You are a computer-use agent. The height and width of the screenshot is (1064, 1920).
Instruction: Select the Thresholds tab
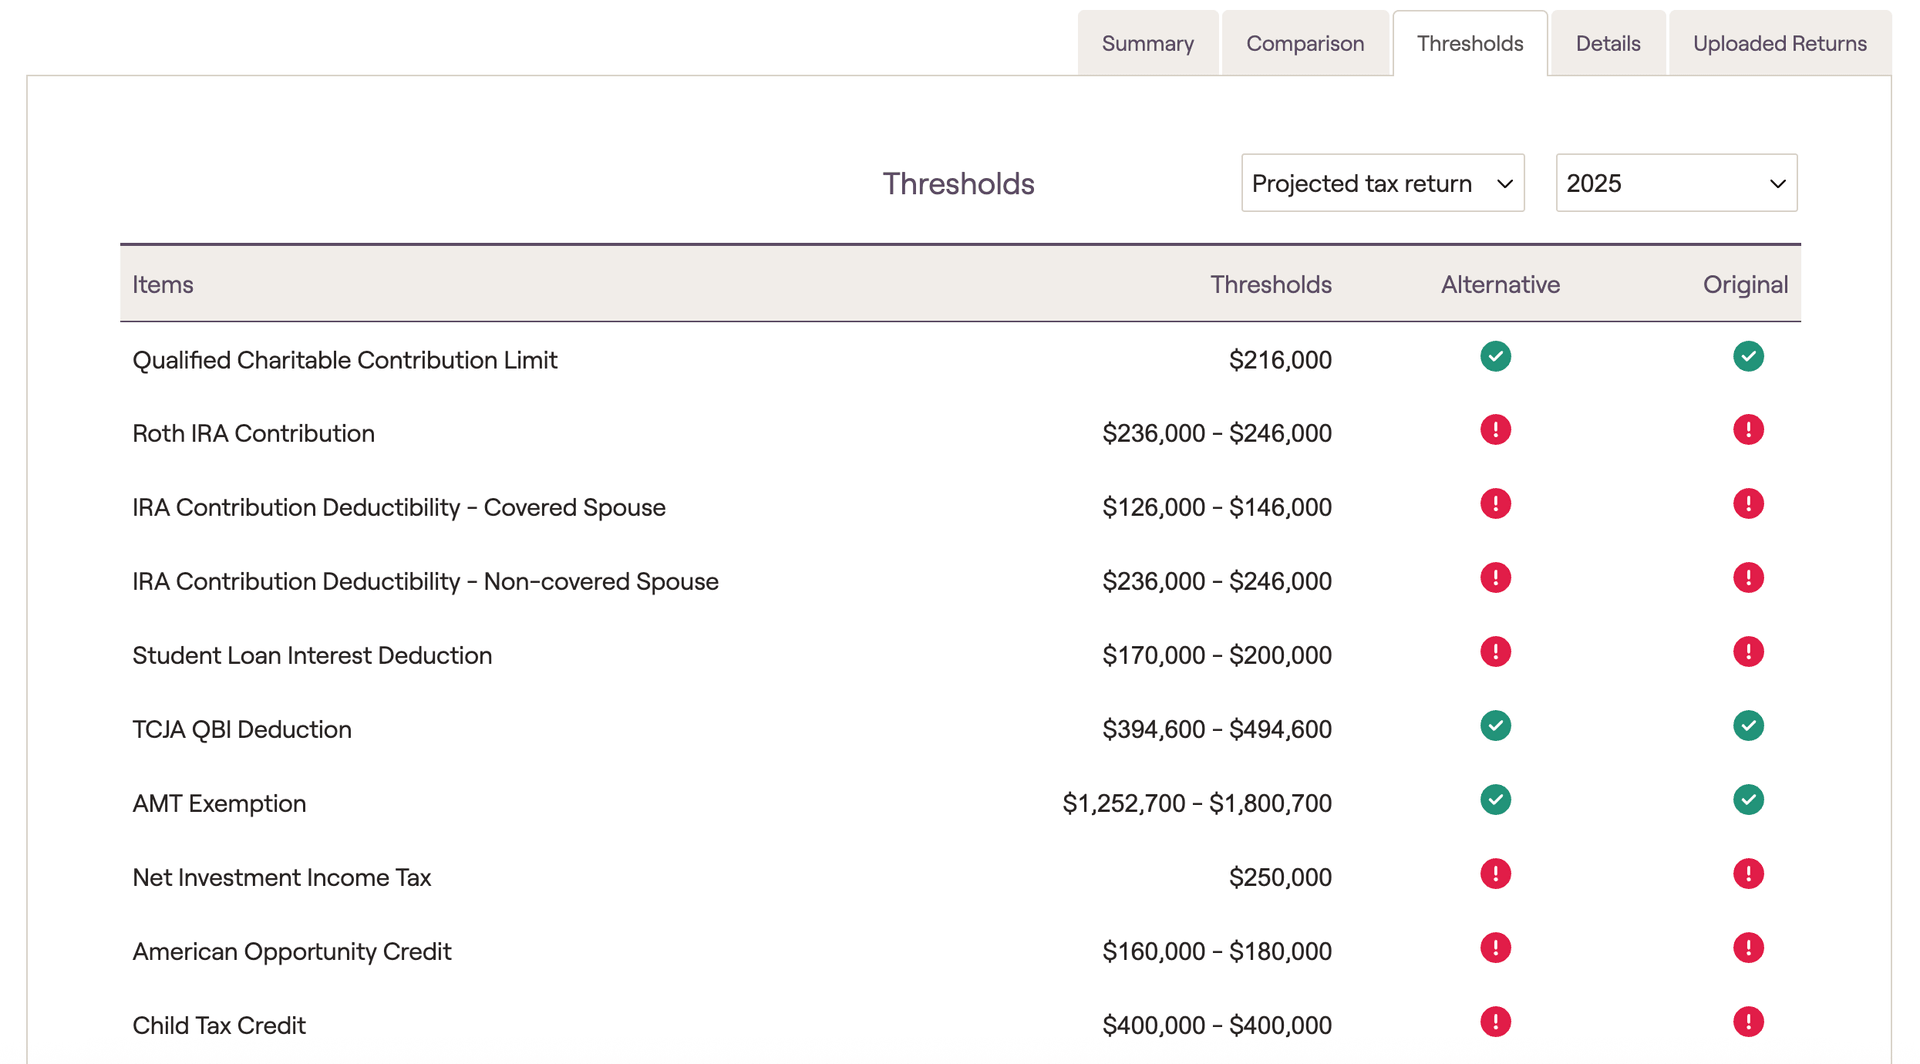coord(1469,44)
